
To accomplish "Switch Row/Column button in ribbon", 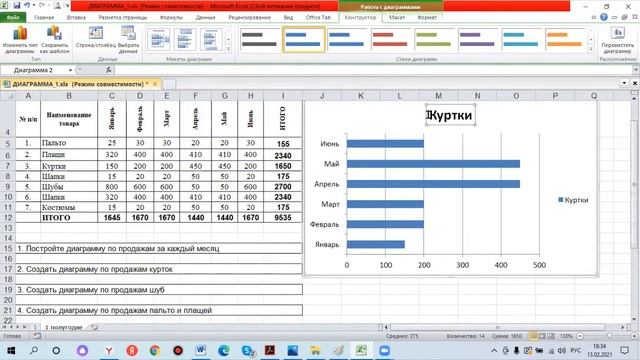I will (x=96, y=38).
